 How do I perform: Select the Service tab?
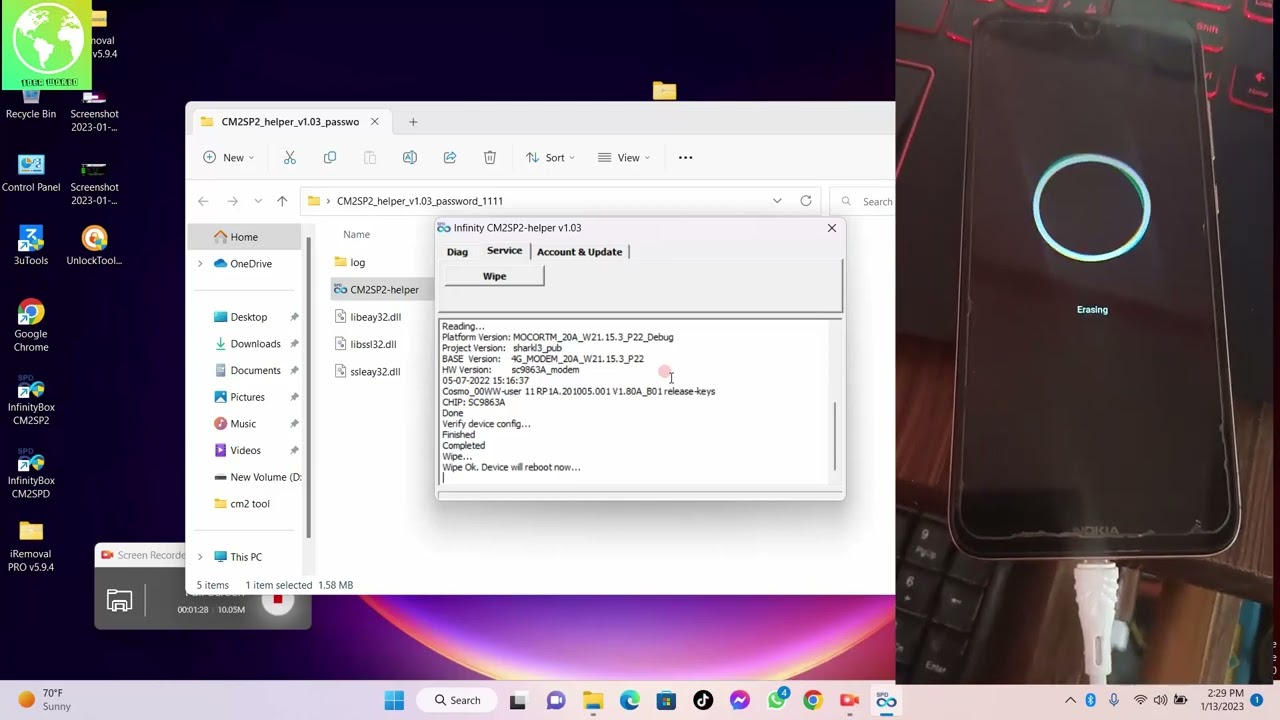(504, 251)
